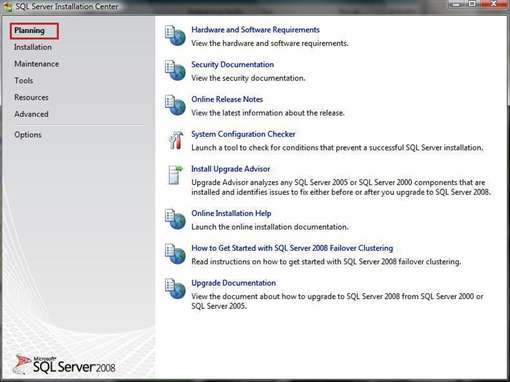Viewport: 510px width, 382px height.
Task: Click 'Launch a tool to check for conditions' description
Action: (337, 148)
